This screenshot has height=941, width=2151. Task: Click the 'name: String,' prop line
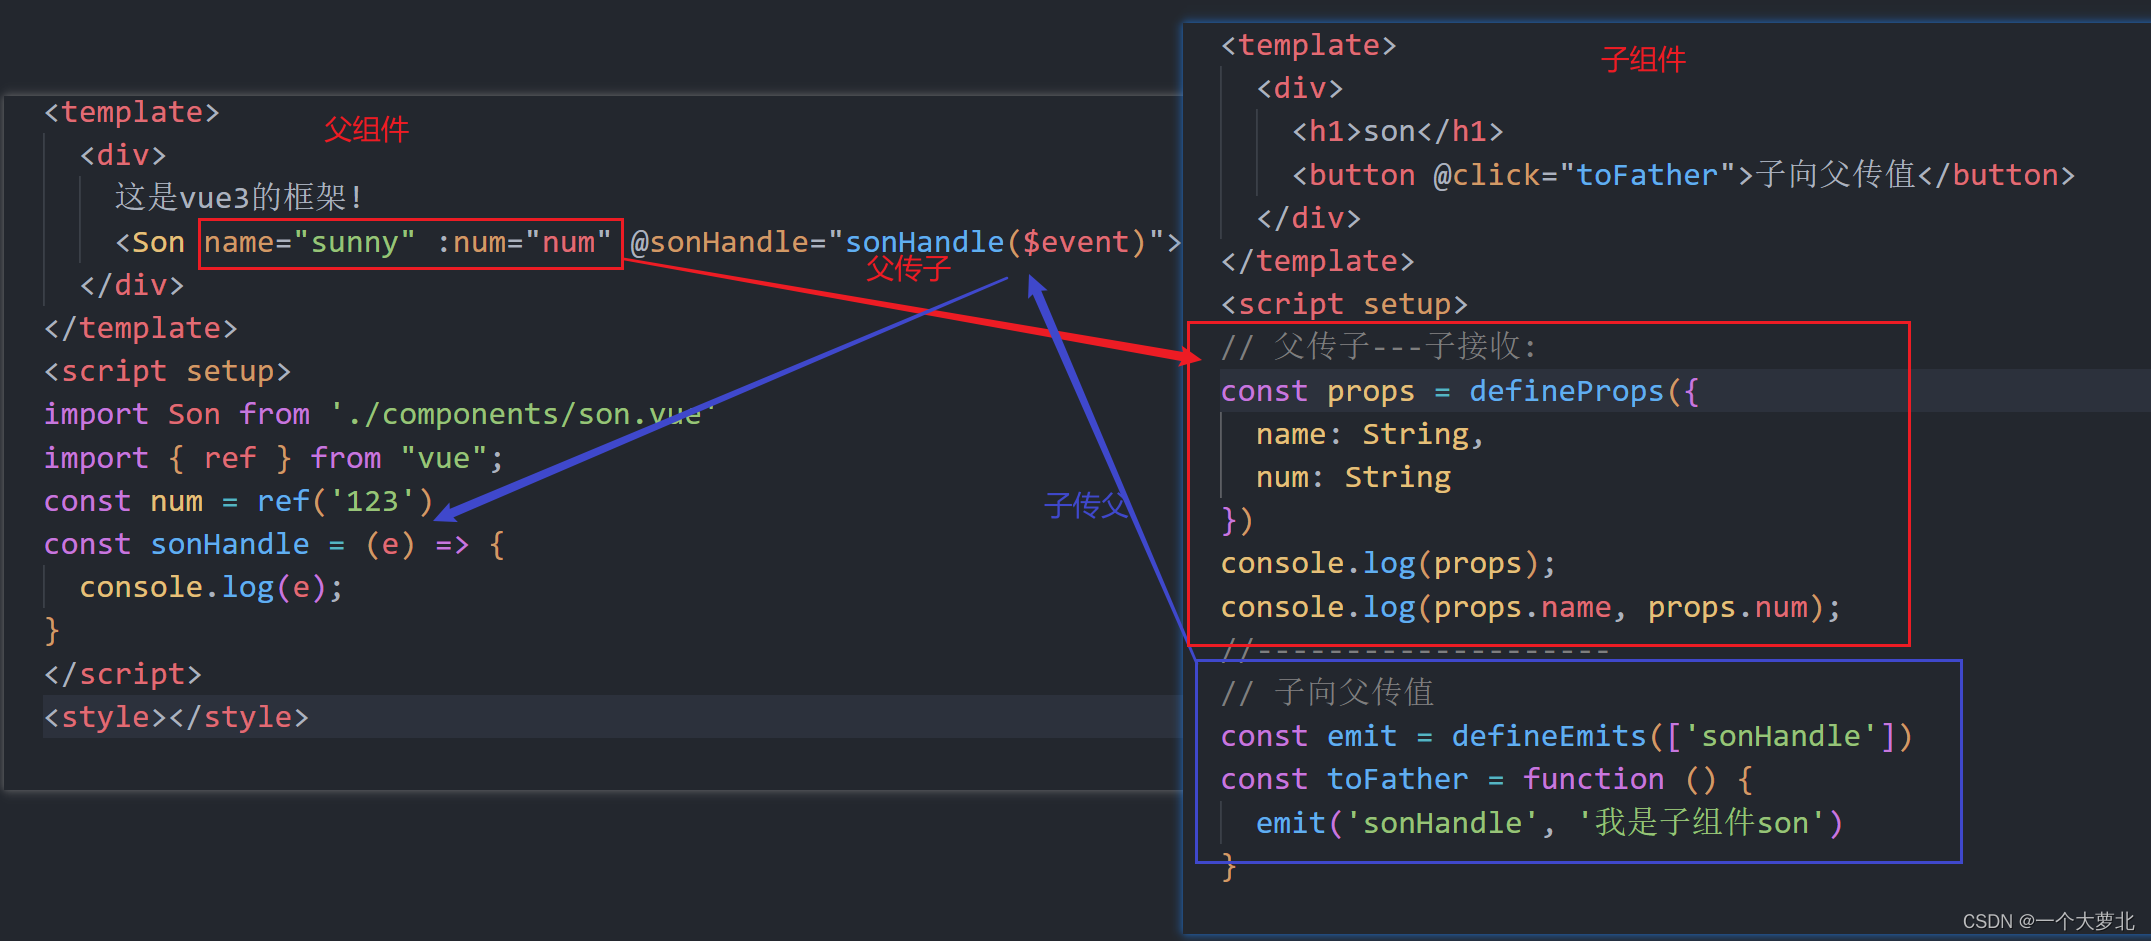click(1370, 435)
